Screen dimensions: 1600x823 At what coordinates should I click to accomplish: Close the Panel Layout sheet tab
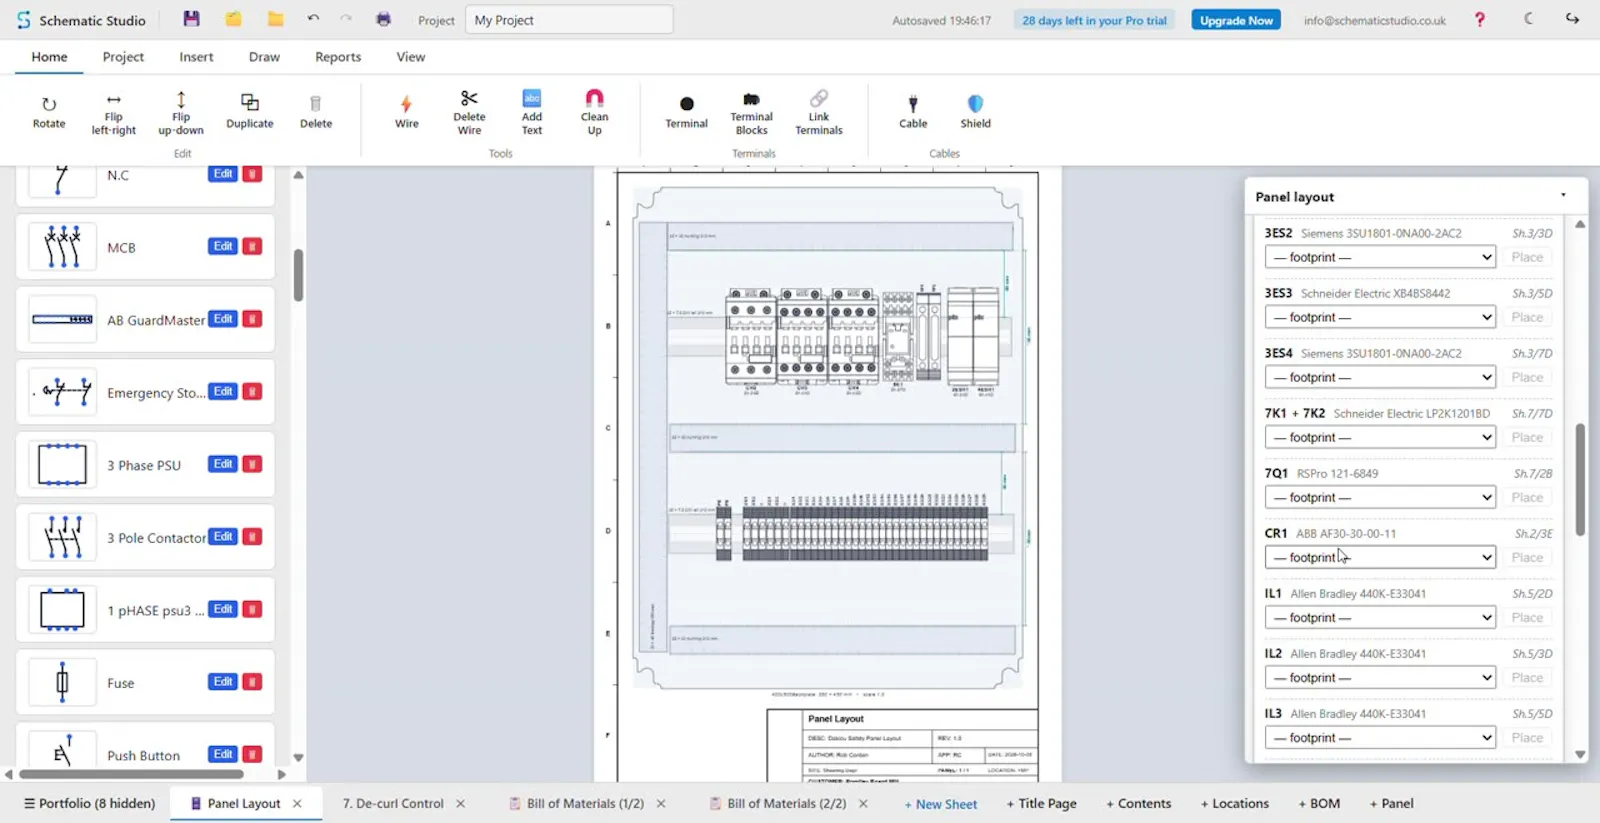(297, 803)
